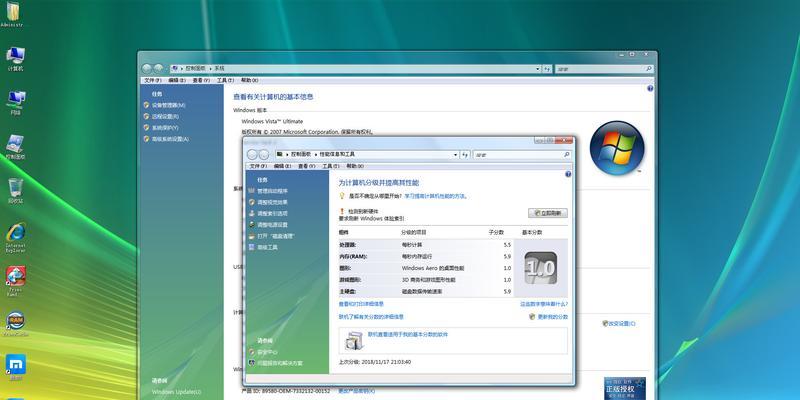Click the link about improving computer performance
Image resolution: width=800 pixels, height=400 pixels.
[x=436, y=196]
